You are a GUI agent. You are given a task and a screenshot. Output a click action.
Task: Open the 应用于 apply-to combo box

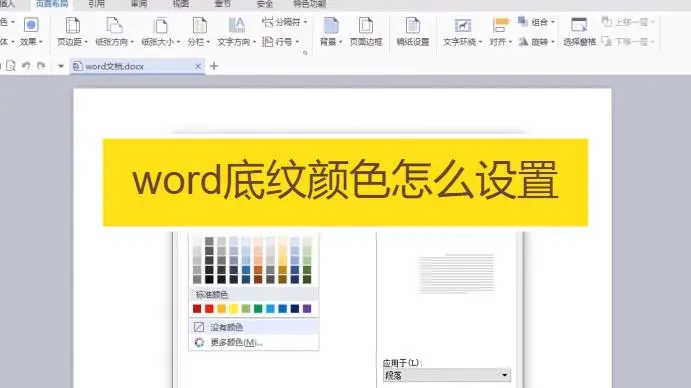click(x=447, y=375)
